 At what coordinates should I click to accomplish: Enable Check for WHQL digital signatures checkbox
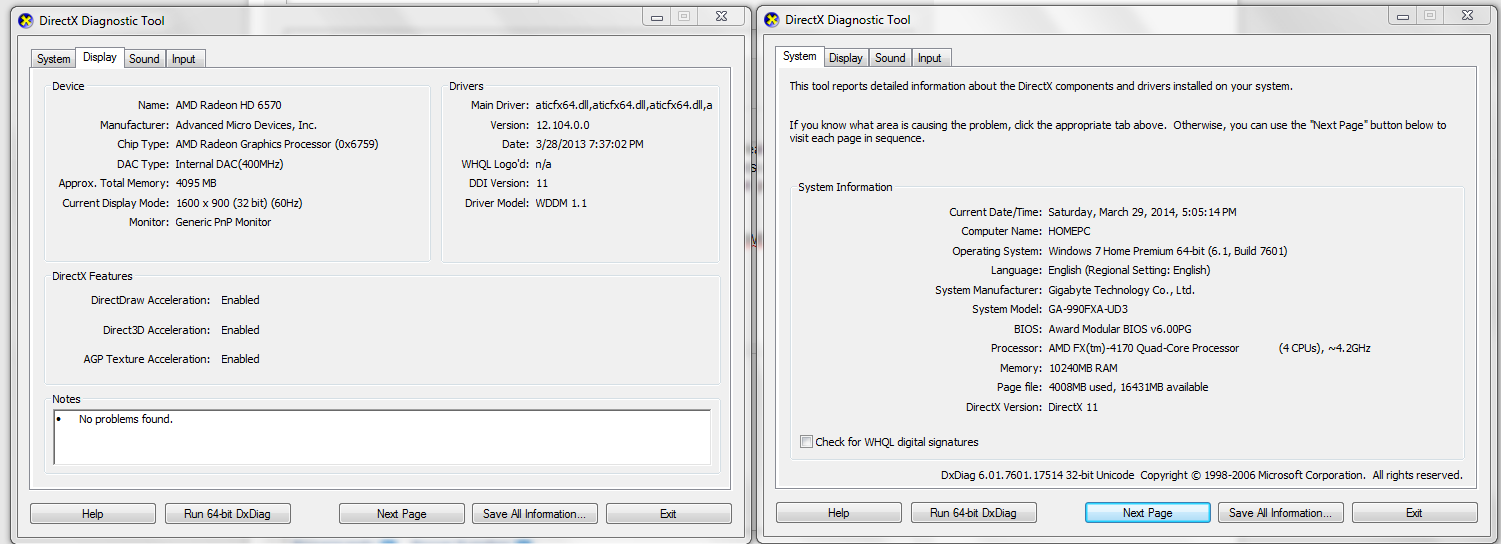click(806, 442)
